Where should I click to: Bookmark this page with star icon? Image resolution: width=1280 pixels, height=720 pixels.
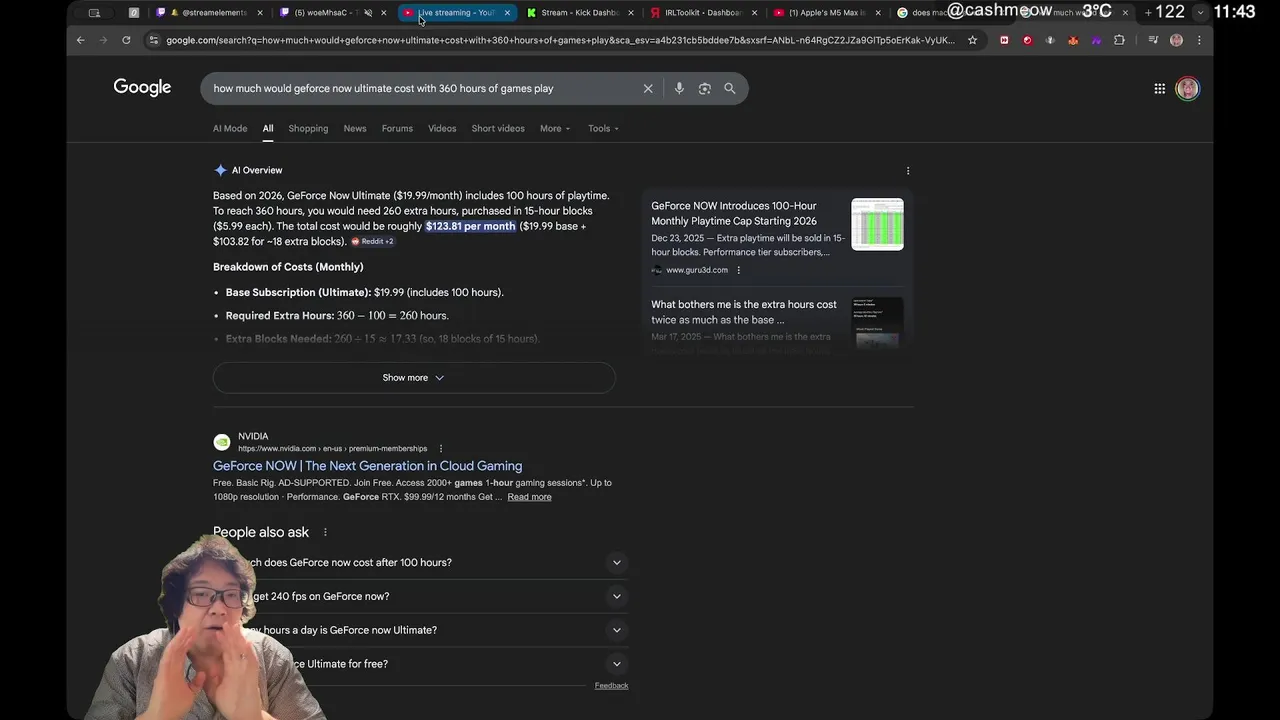tap(972, 40)
